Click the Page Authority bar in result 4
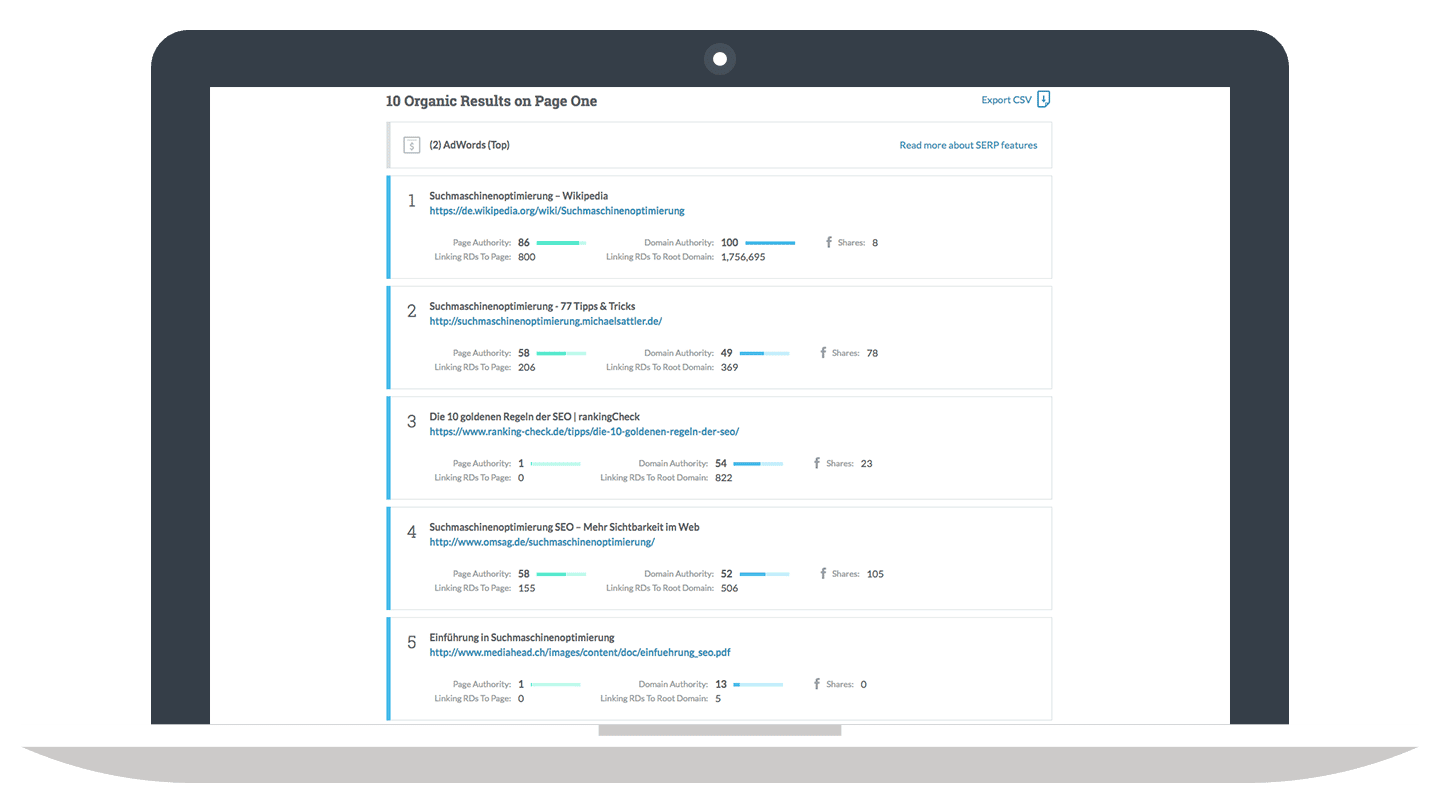1440x812 pixels. (561, 574)
